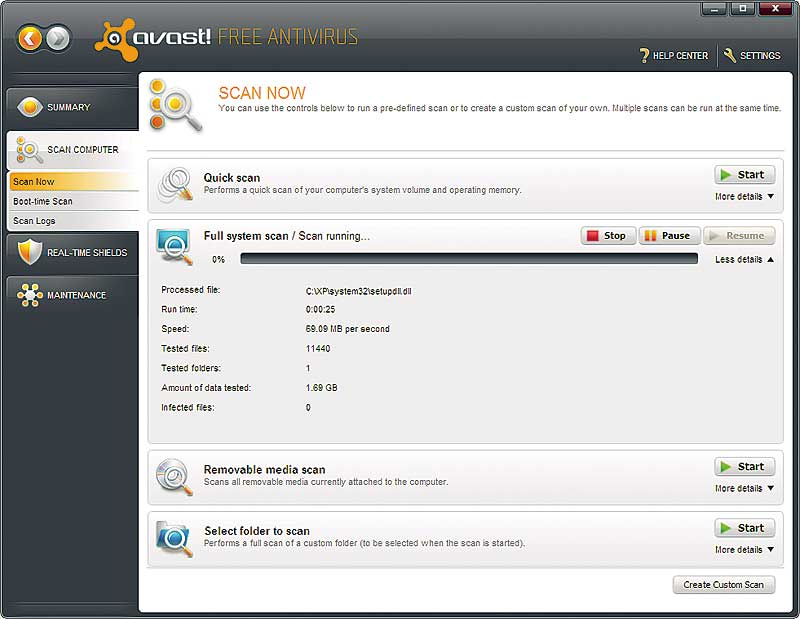Click the red square icon on Stop

pos(592,236)
